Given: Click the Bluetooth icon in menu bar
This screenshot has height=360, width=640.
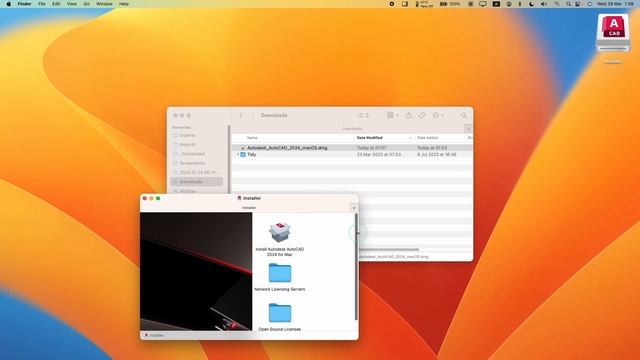Looking at the screenshot, I should click(520, 4).
